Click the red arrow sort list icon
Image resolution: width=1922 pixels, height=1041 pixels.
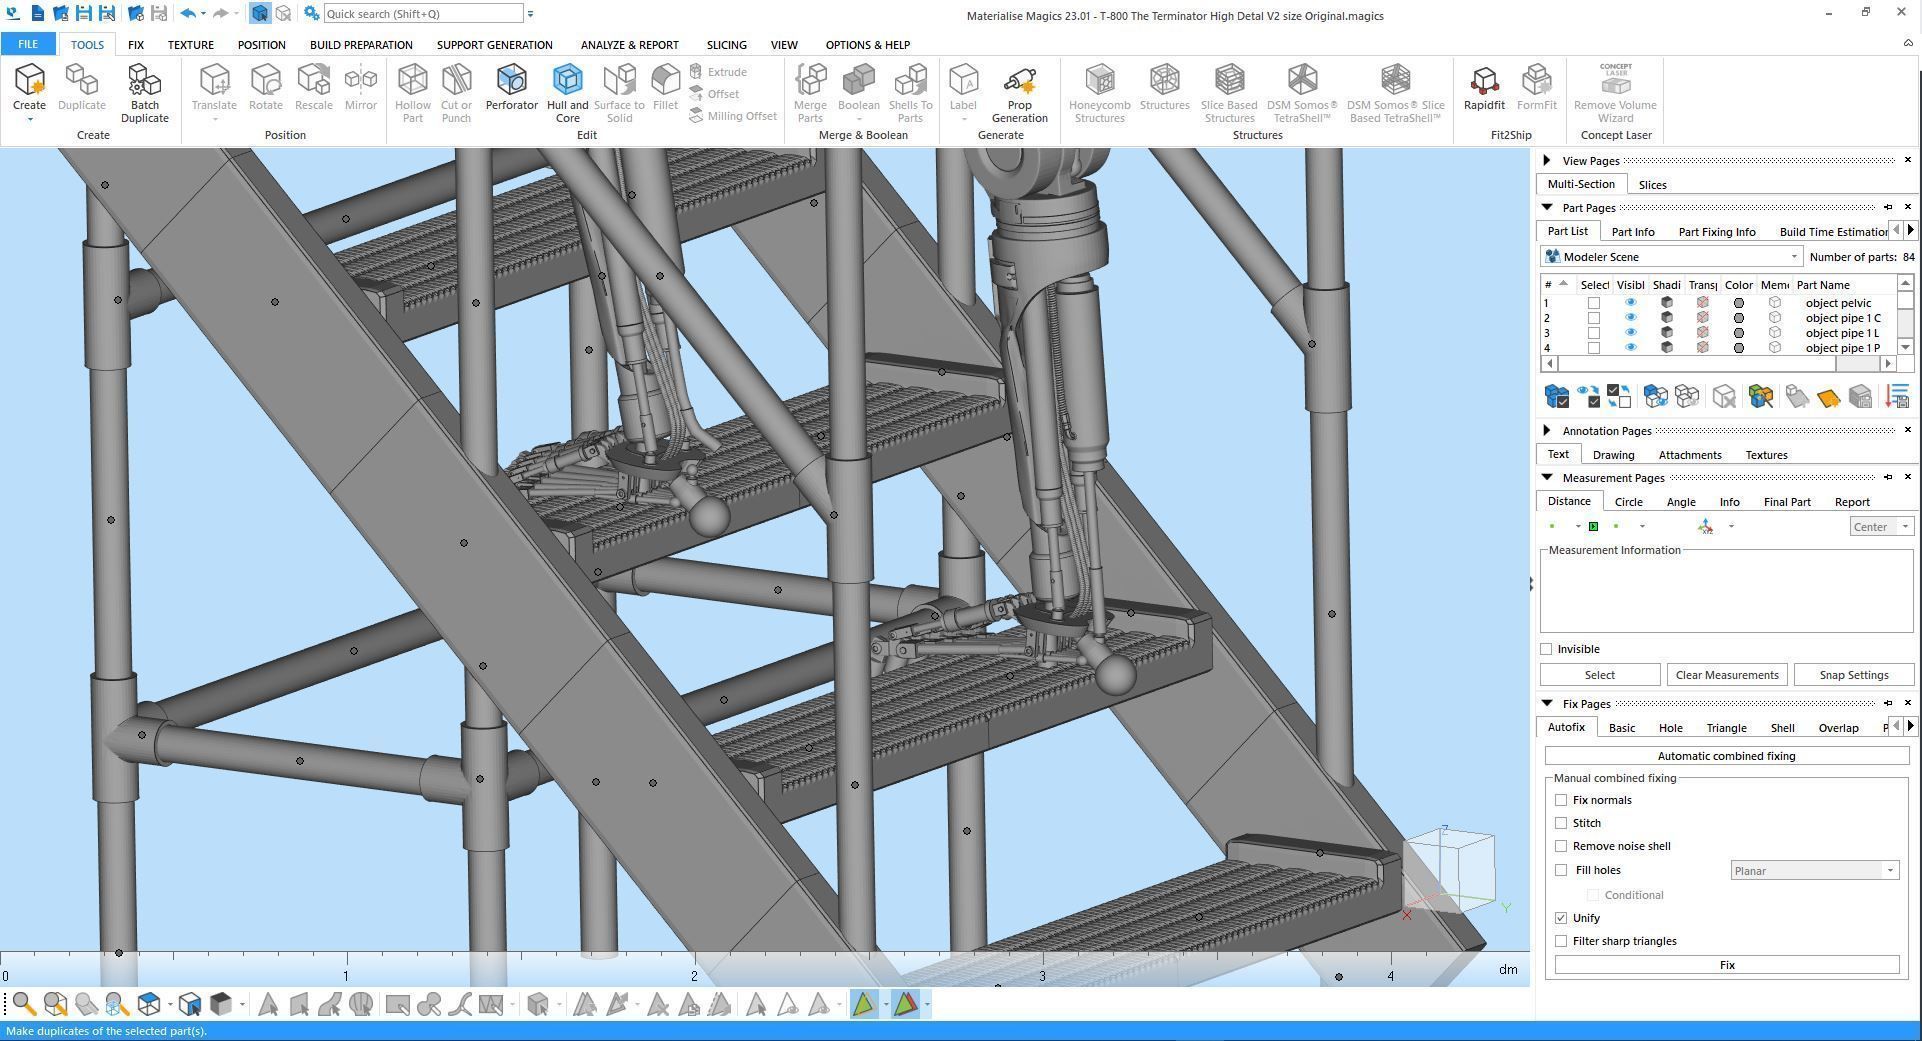[1896, 397]
